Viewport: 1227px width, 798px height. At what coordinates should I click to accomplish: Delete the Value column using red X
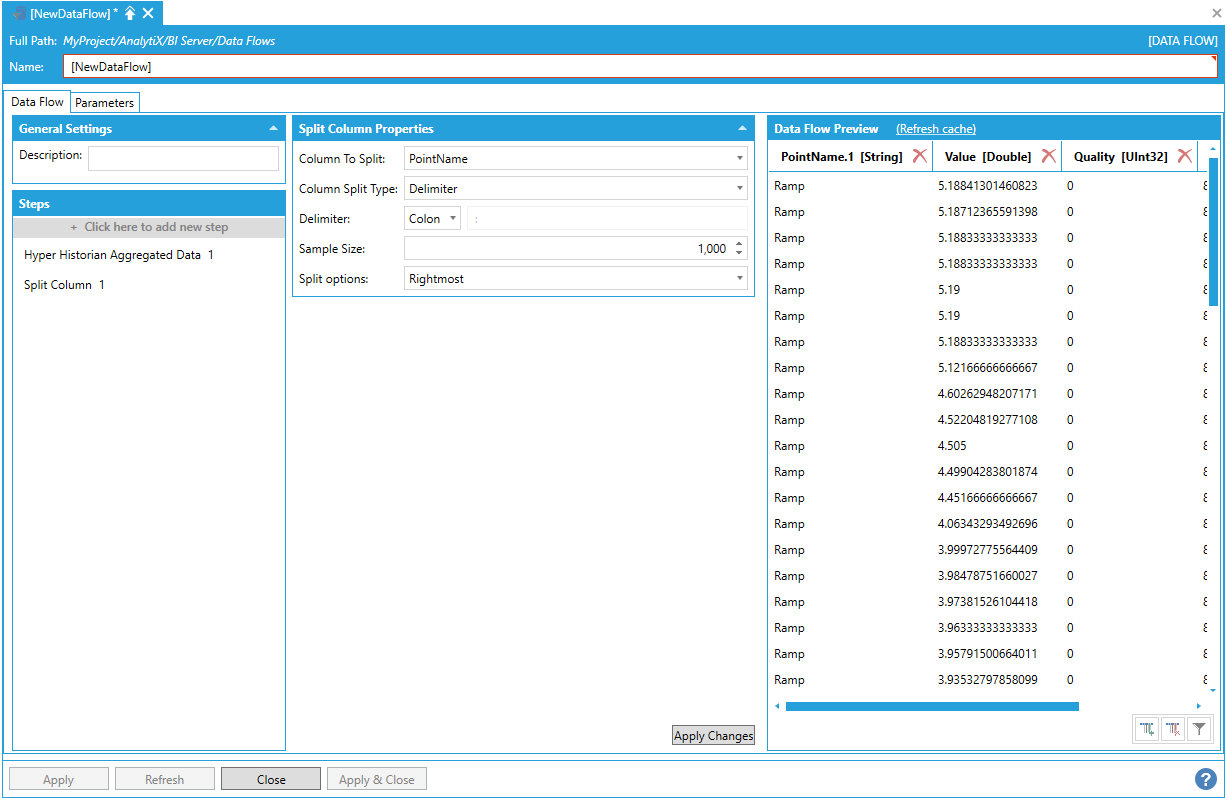pyautogui.click(x=1048, y=156)
